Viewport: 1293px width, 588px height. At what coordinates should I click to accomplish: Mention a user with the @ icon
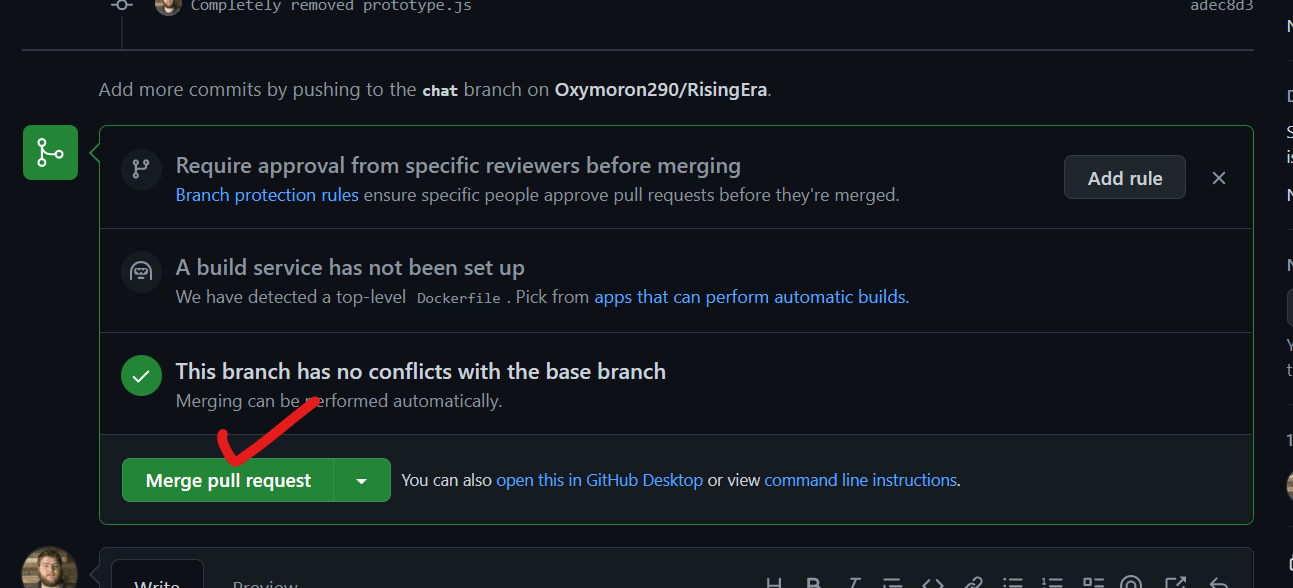coord(1131,583)
